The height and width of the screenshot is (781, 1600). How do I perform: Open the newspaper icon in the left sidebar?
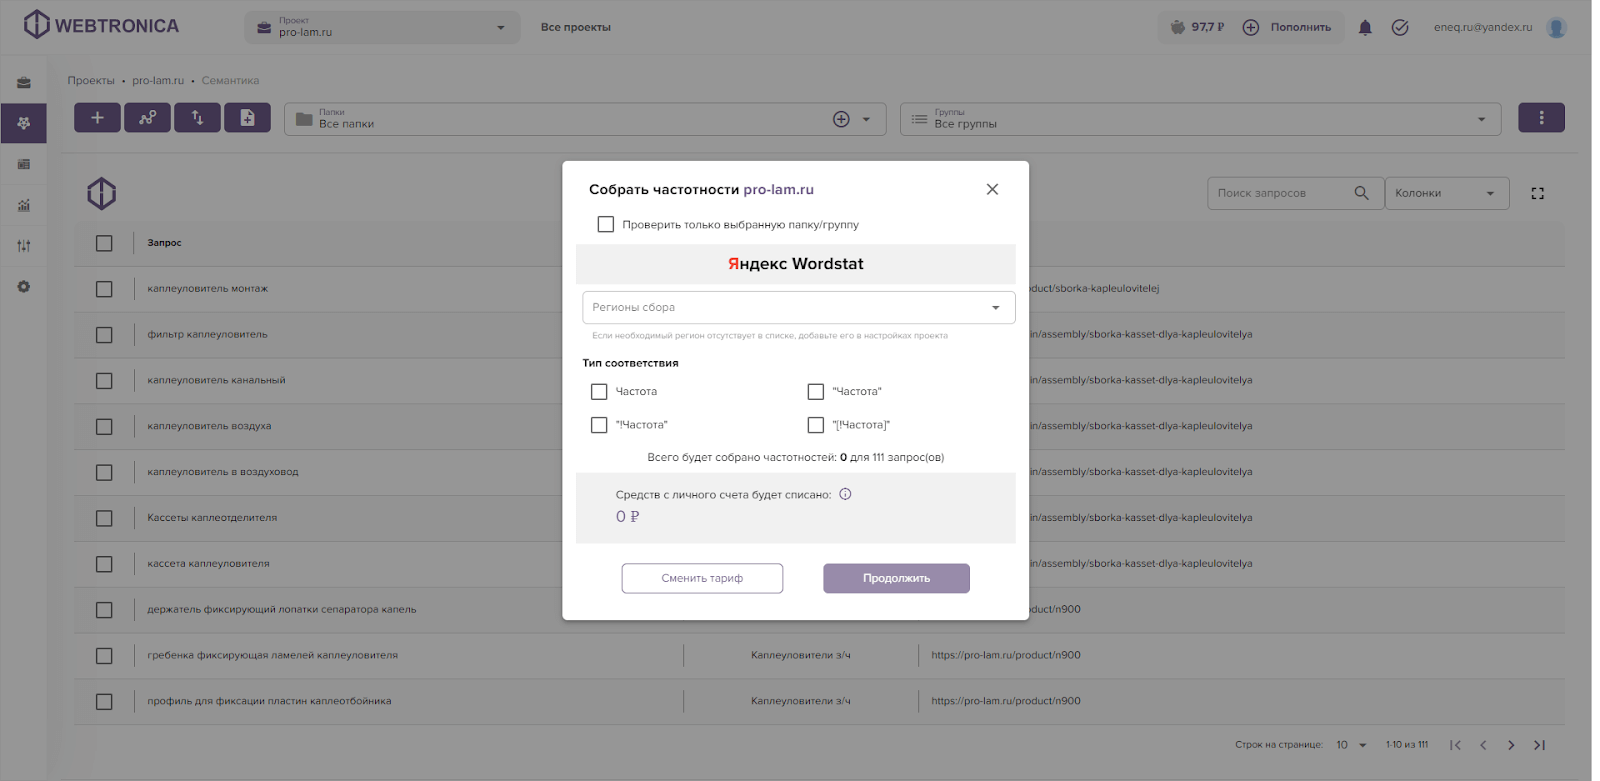24,164
